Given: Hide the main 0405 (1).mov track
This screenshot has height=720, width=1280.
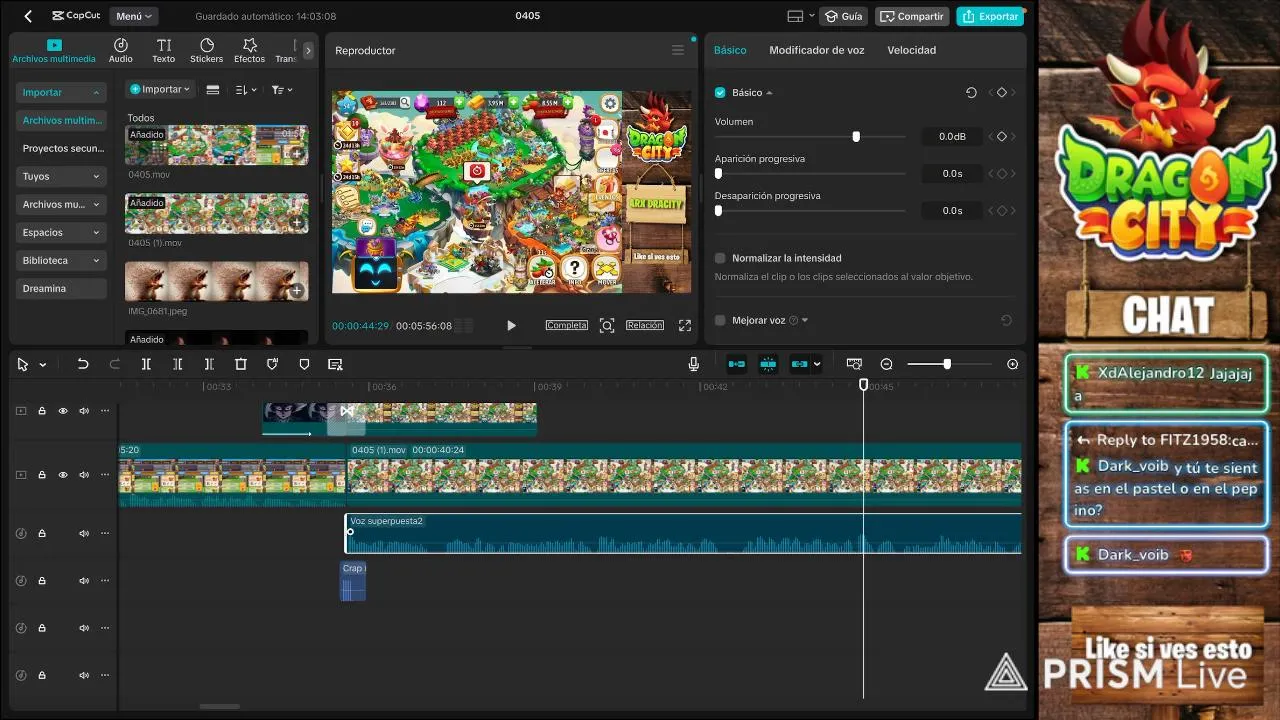Looking at the screenshot, I should point(63,475).
